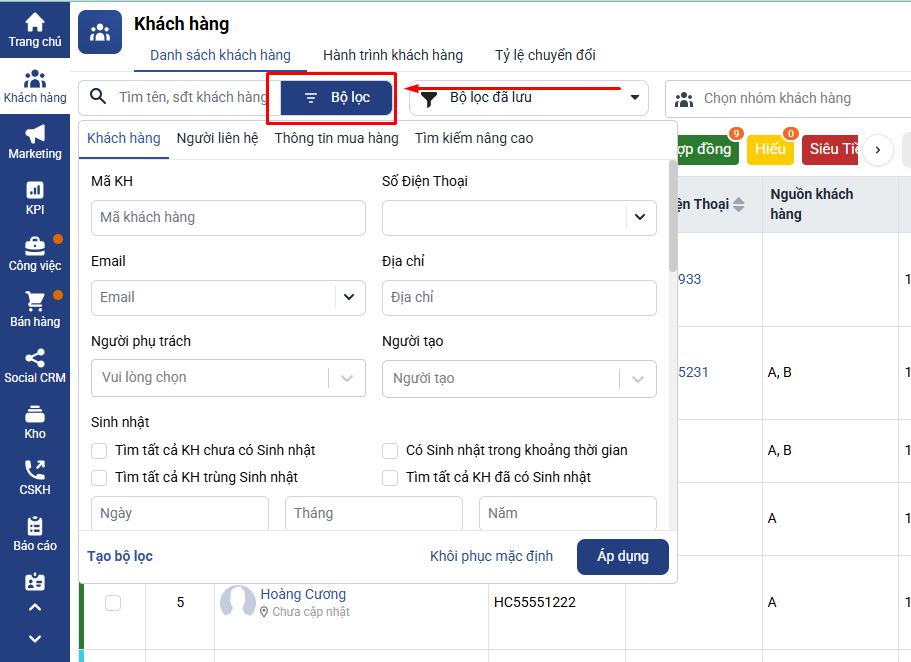This screenshot has width=911, height=662.
Task: Click the Áp dụng button
Action: [622, 556]
